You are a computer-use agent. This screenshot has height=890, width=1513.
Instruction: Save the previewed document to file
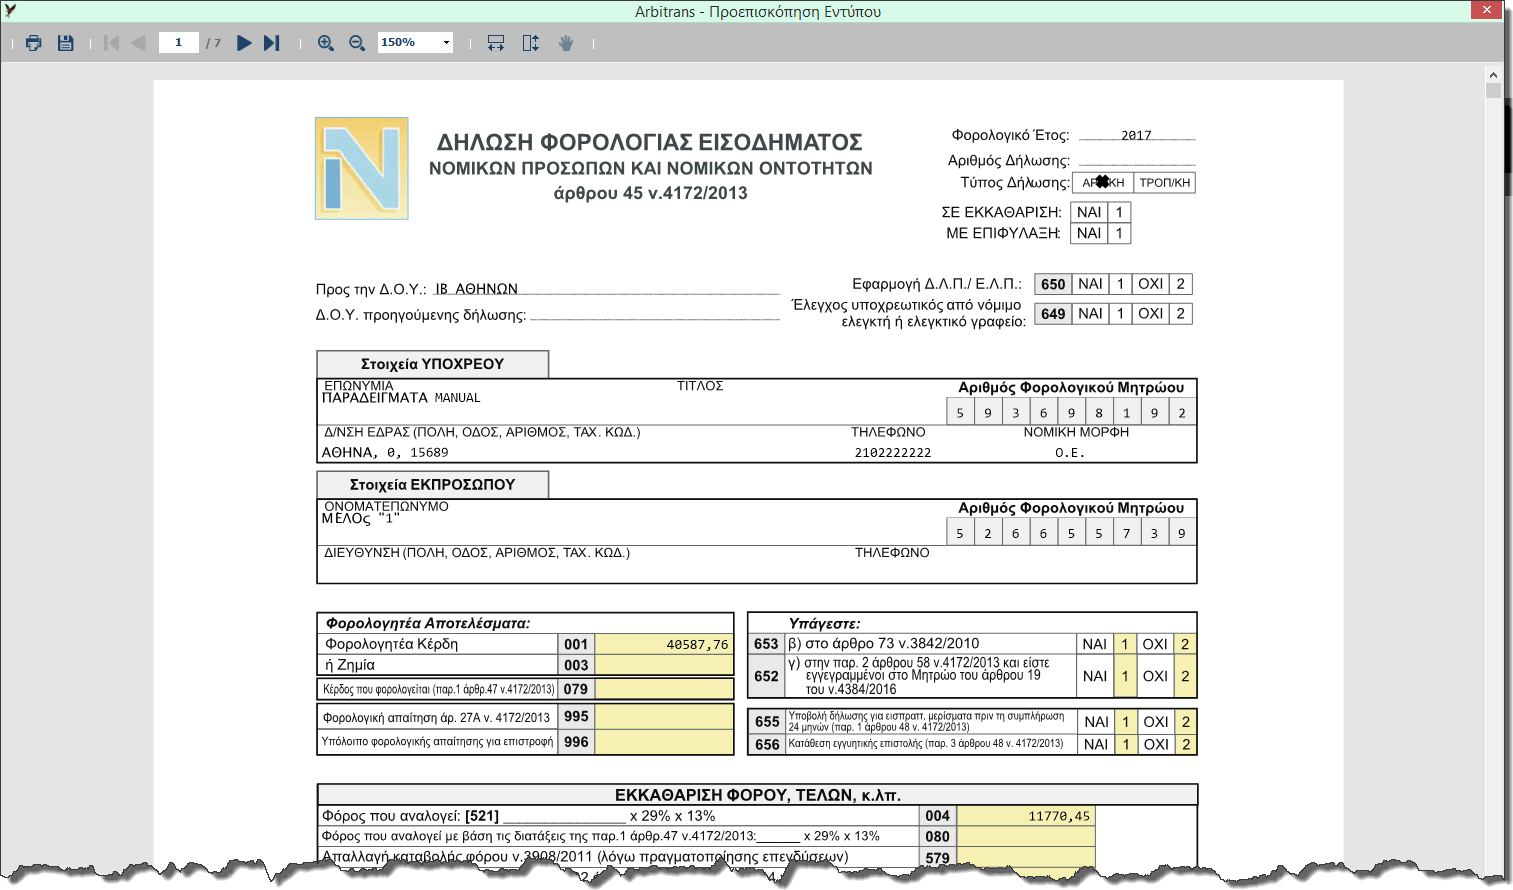point(66,43)
